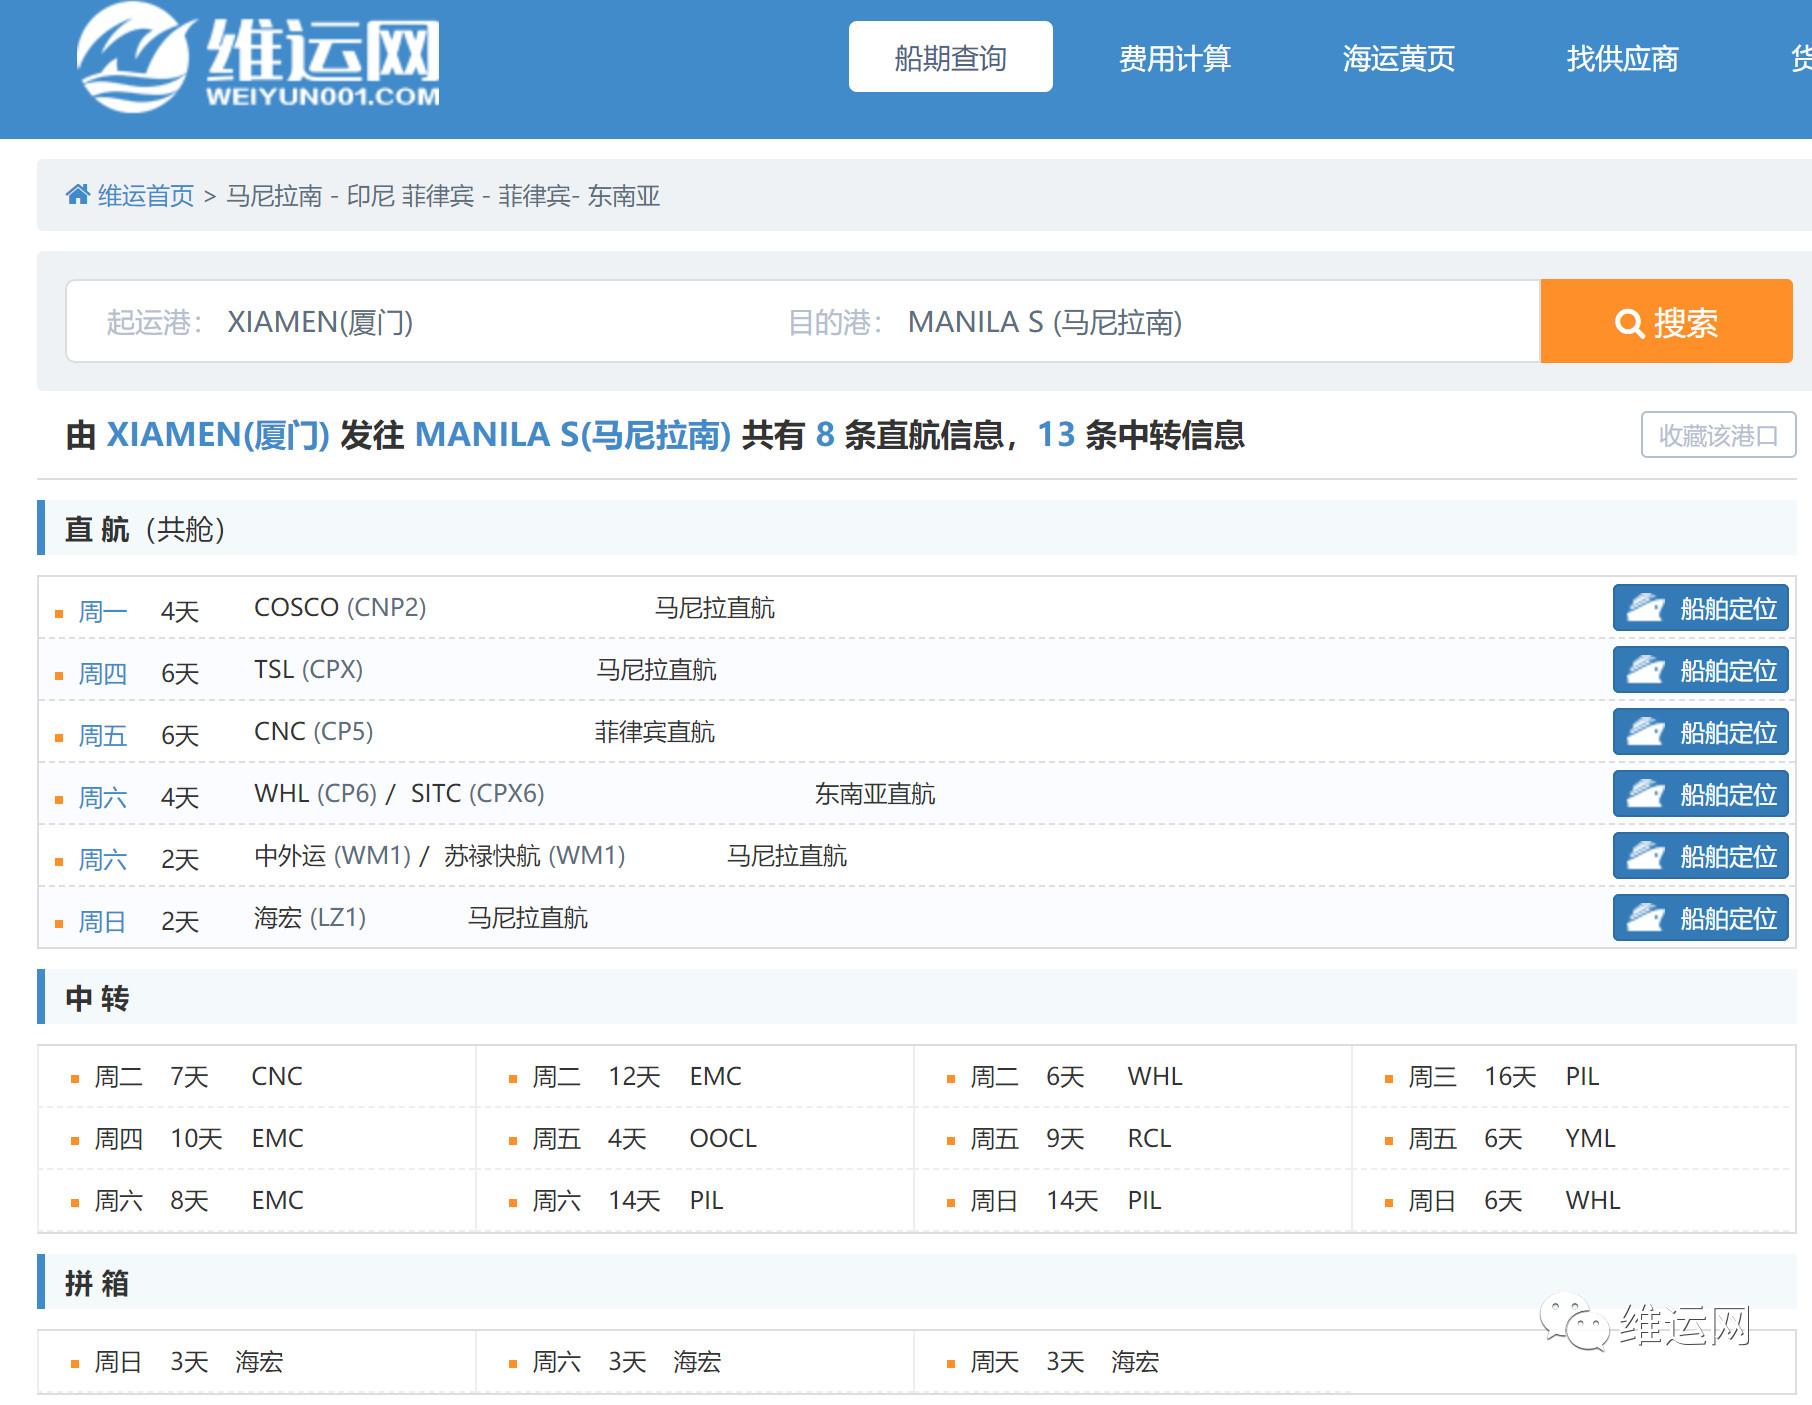This screenshot has height=1405, width=1812.
Task: Open 船舶定位 for the 海宏 (LZ1) sailing
Action: point(1700,918)
